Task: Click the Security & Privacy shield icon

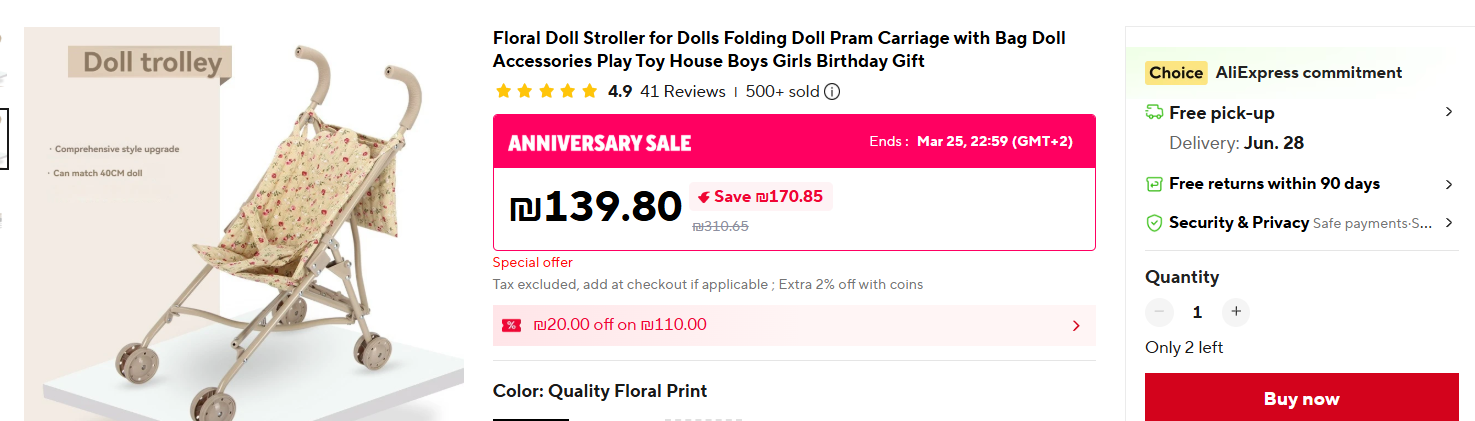Action: click(x=1154, y=223)
